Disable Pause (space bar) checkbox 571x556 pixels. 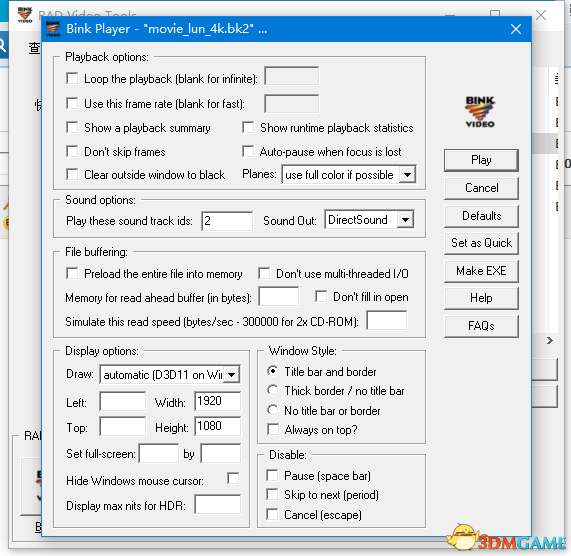(x=272, y=475)
